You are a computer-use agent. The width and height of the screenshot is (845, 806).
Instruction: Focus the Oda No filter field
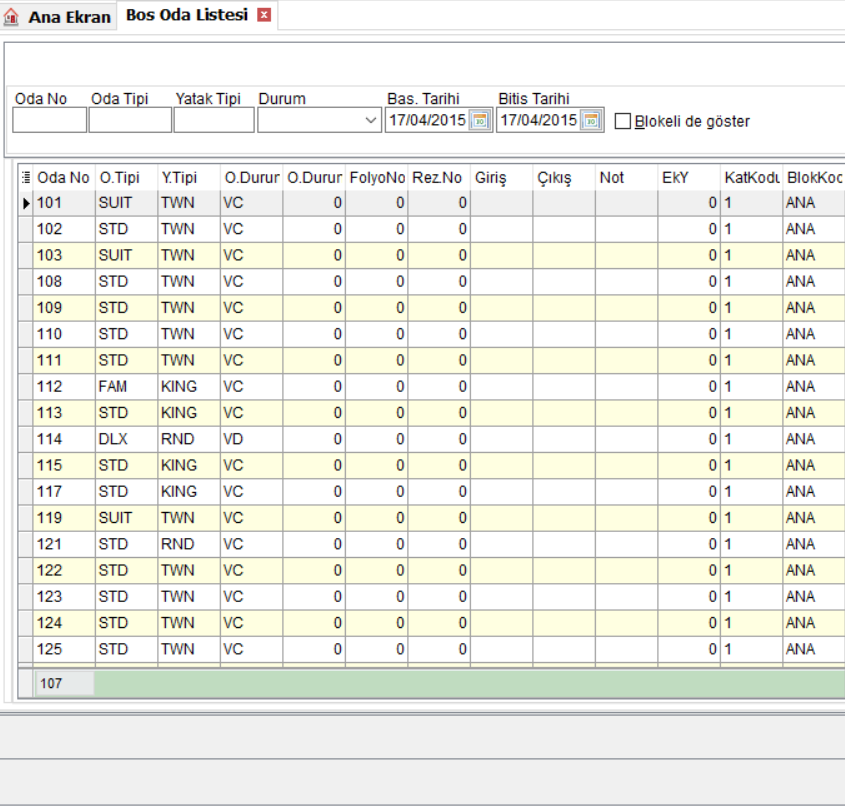50,120
